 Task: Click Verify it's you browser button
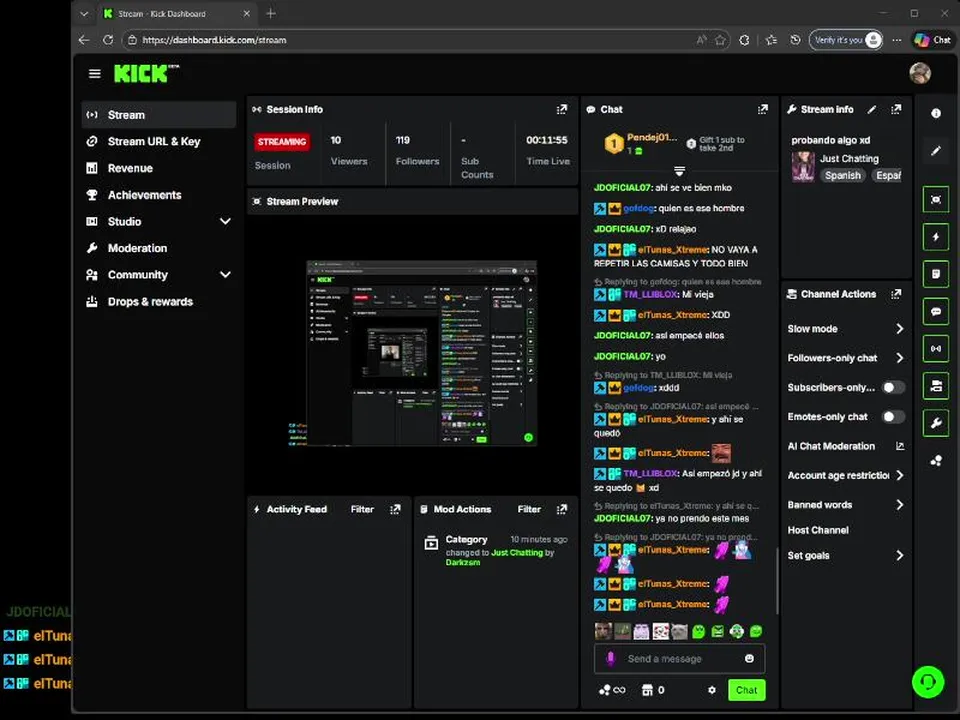(x=846, y=40)
